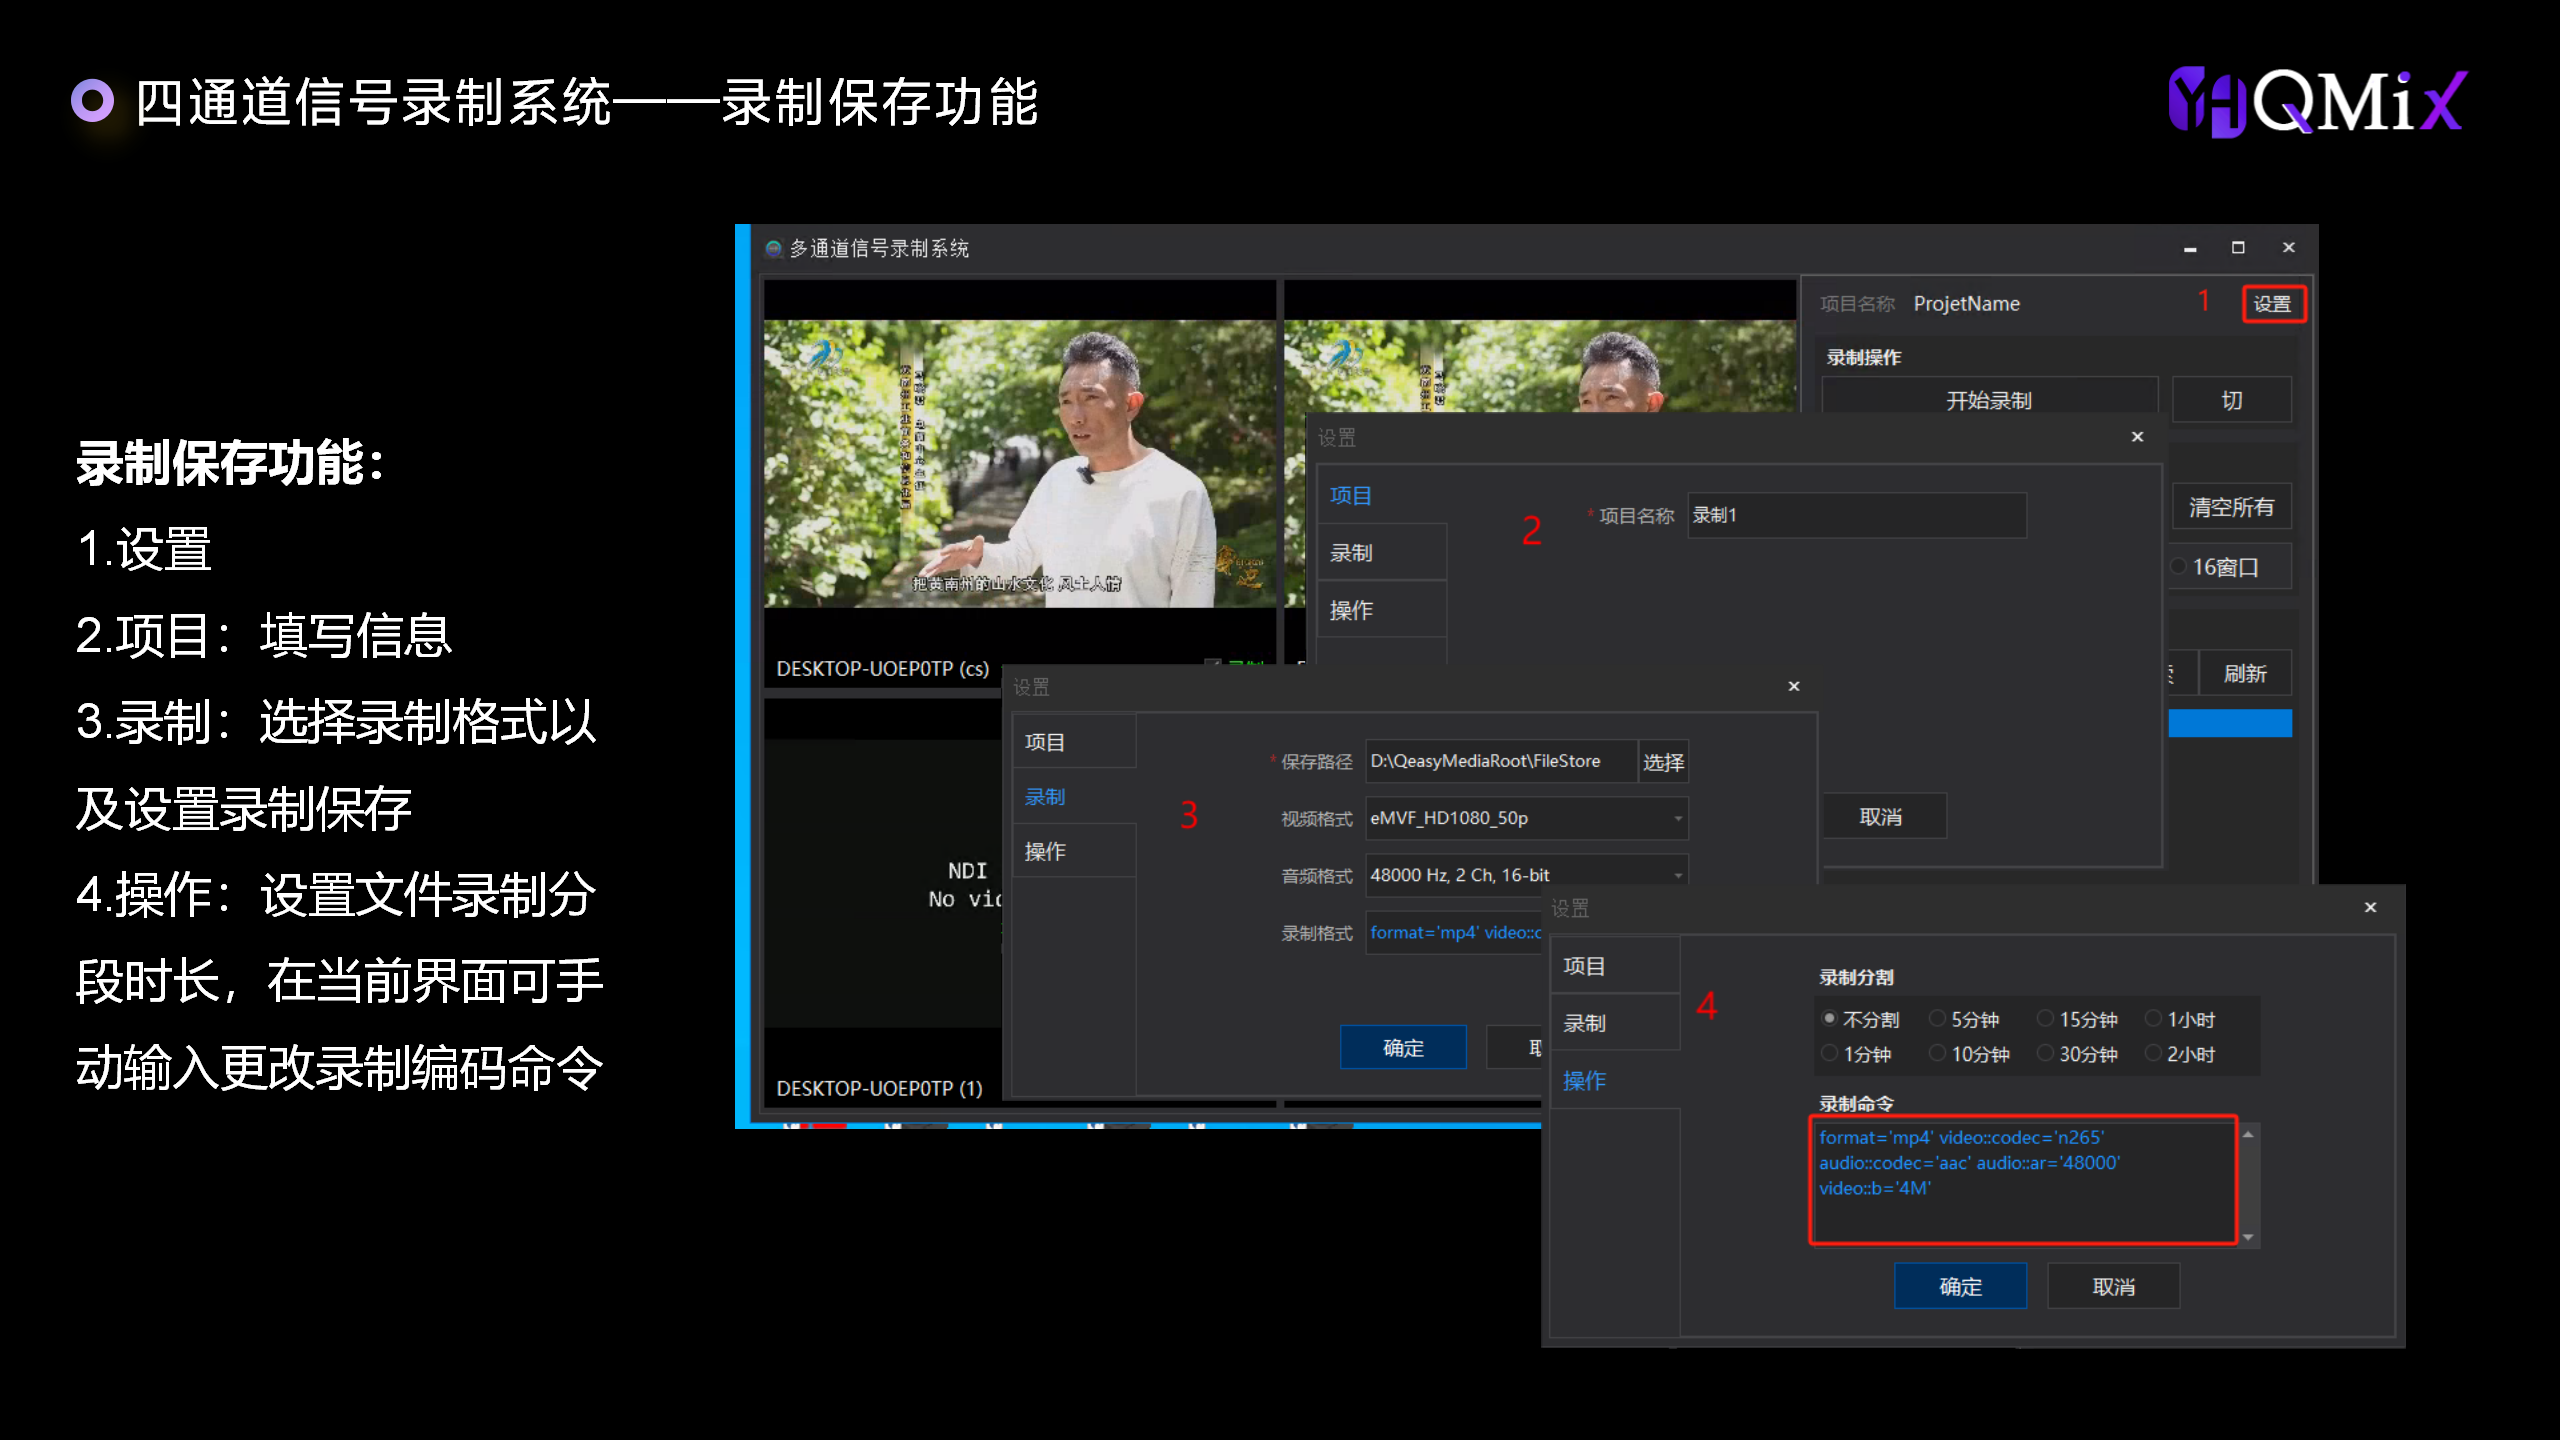Screen dimensions: 2560x1440
Task: Close the operation 设置 dialog with X
Action: (2370, 907)
